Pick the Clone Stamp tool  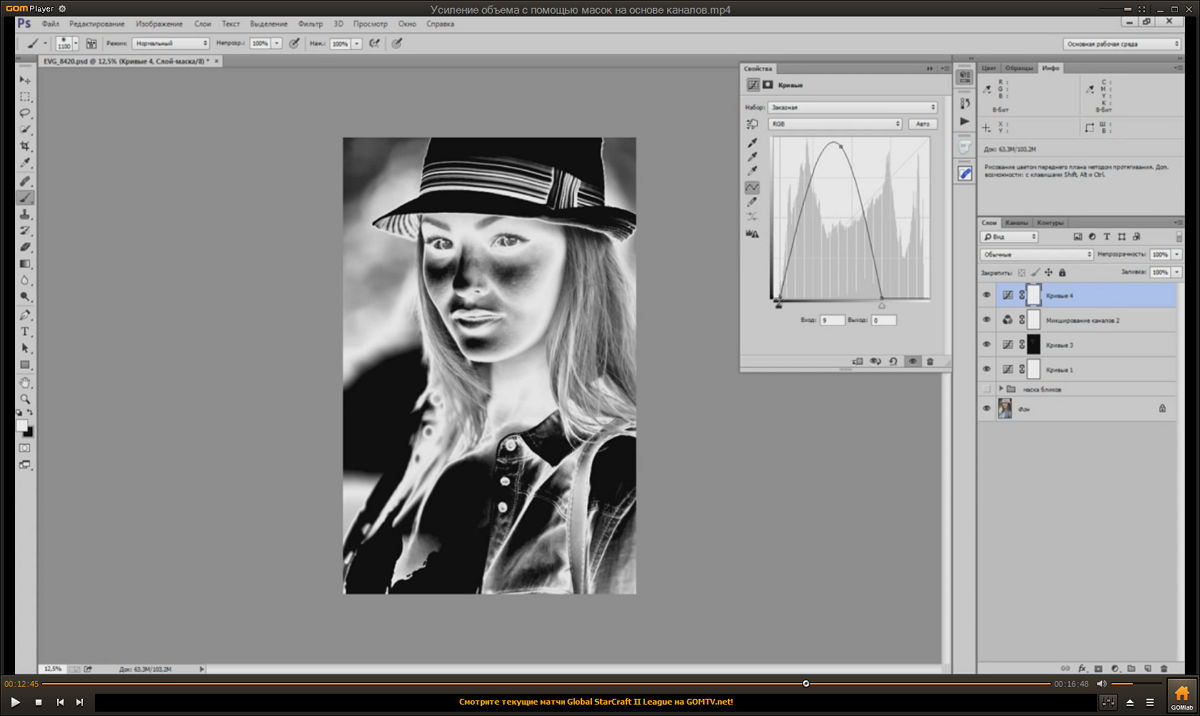pos(25,215)
